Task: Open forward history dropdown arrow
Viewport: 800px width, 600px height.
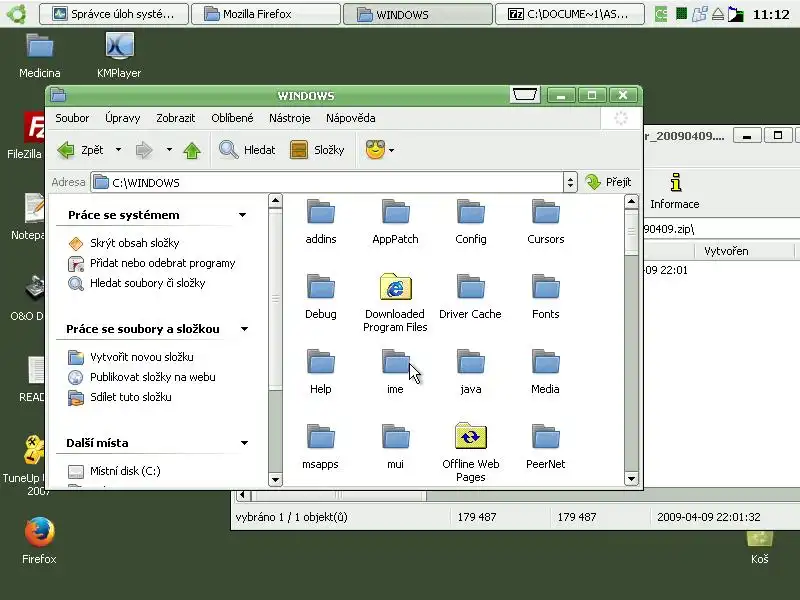Action: pyautogui.click(x=169, y=150)
